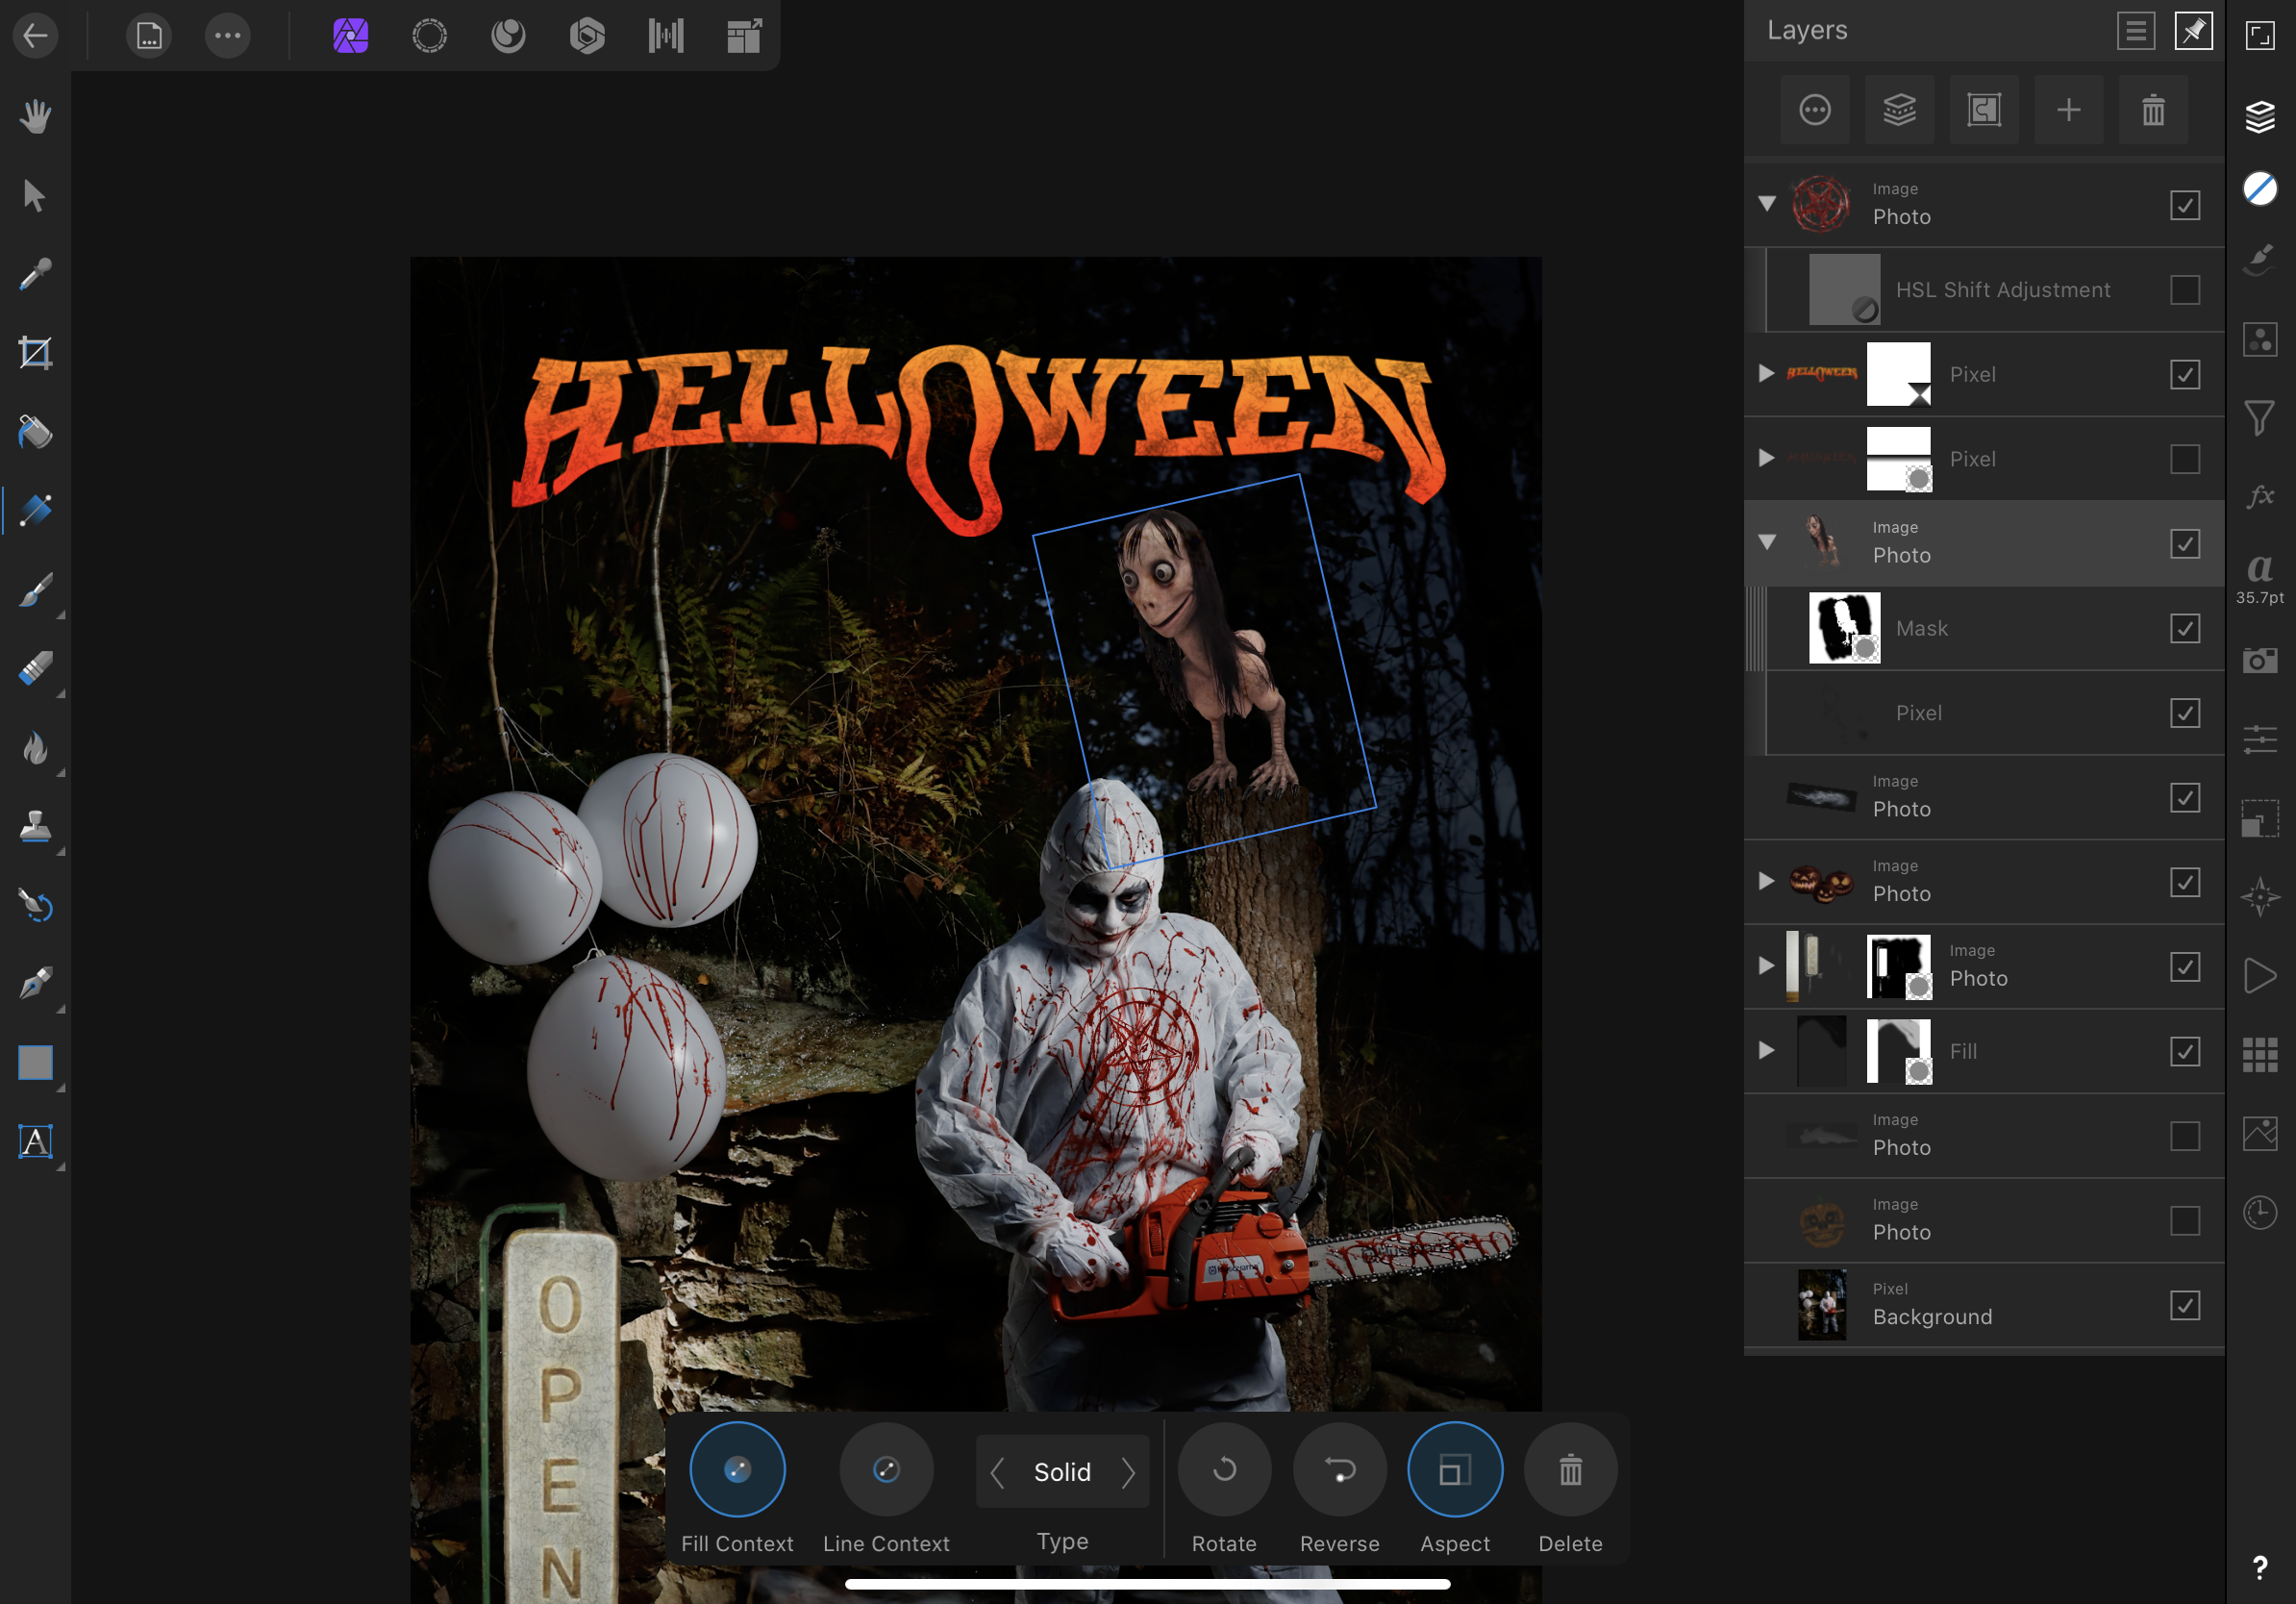Add a new layer with plus button
Viewport: 2296px width, 1604px height.
(x=2069, y=110)
